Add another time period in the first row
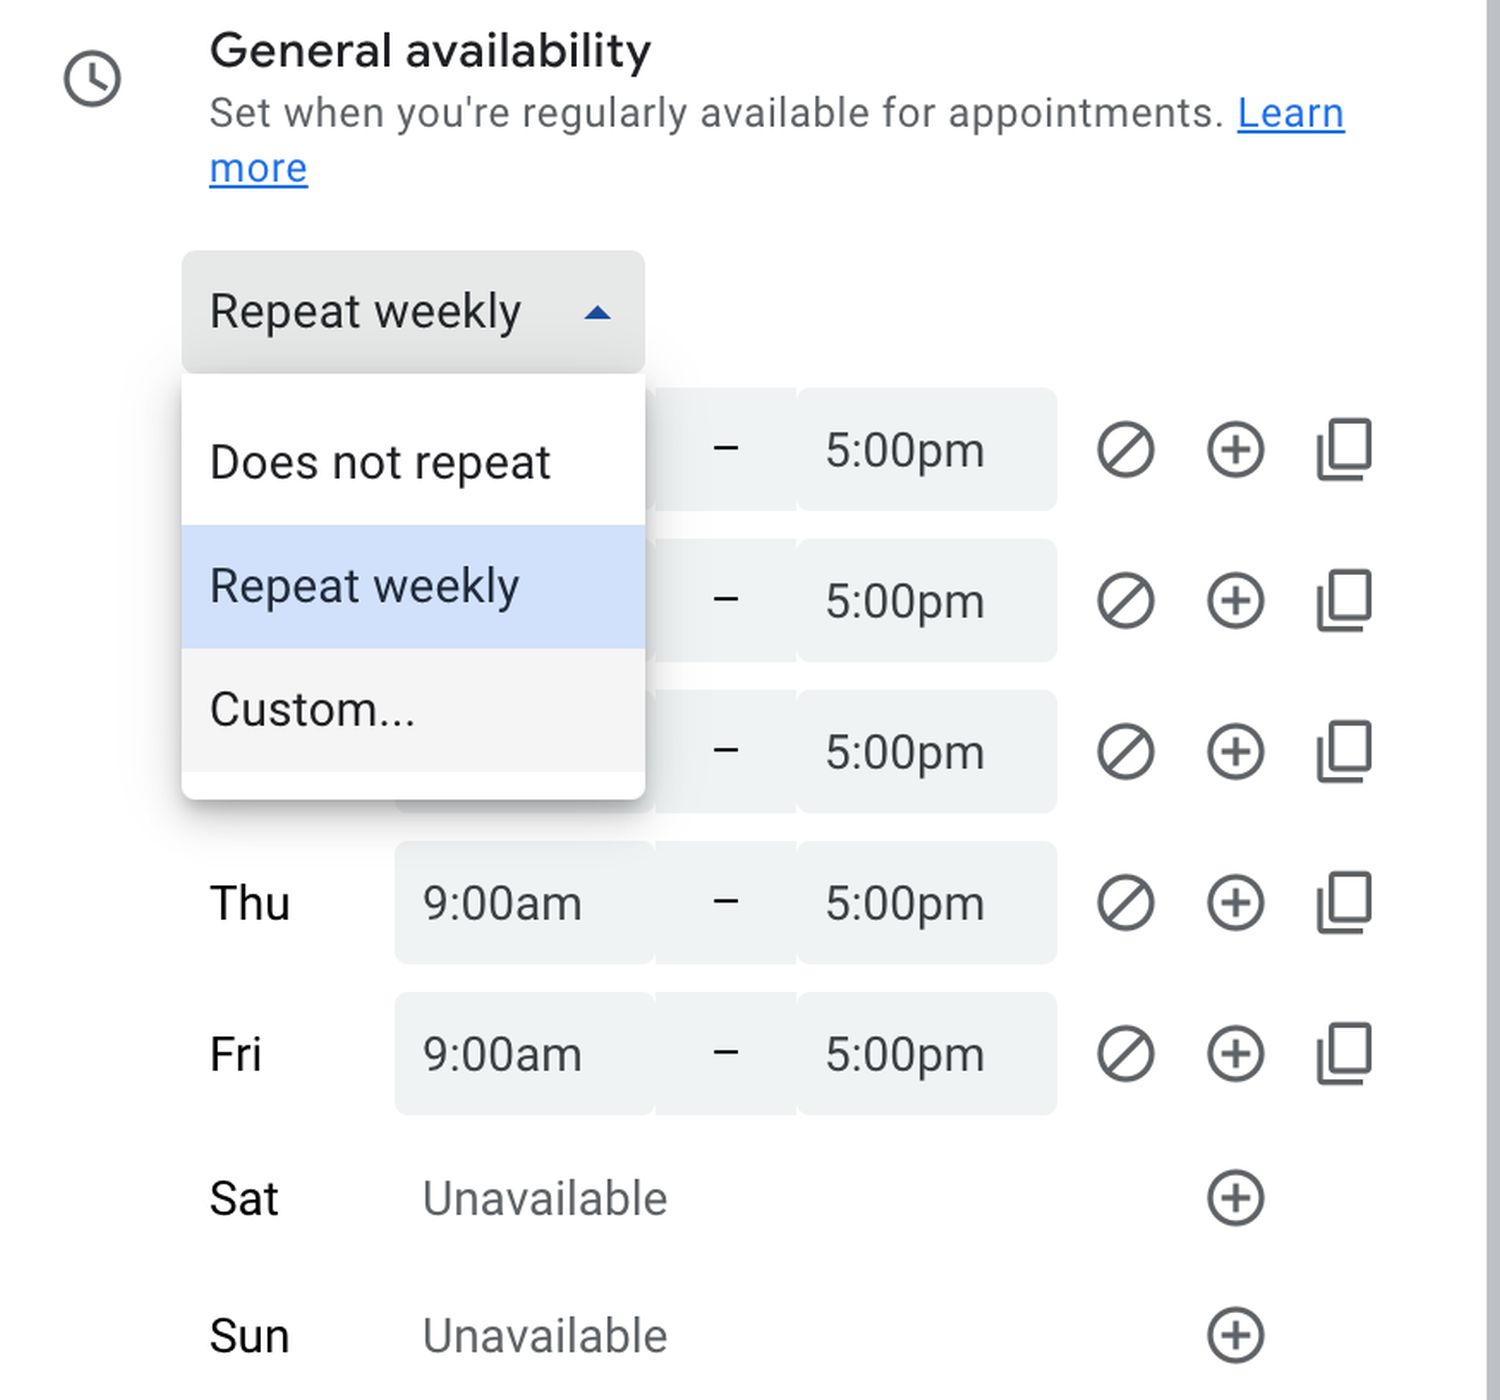 pyautogui.click(x=1236, y=450)
